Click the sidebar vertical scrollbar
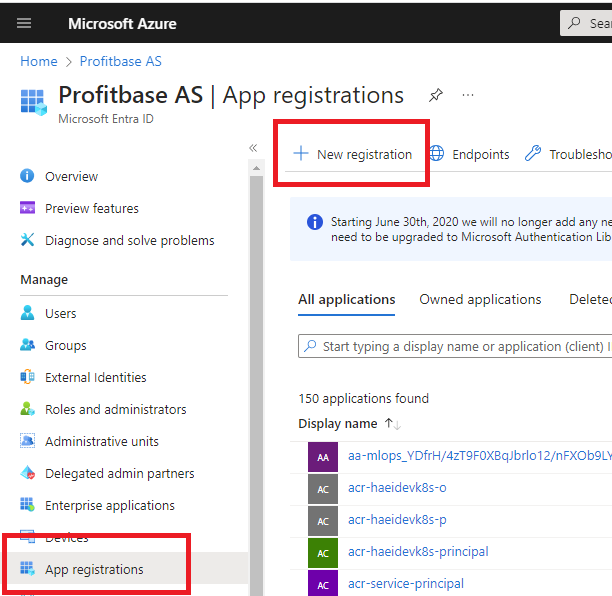 point(256,386)
